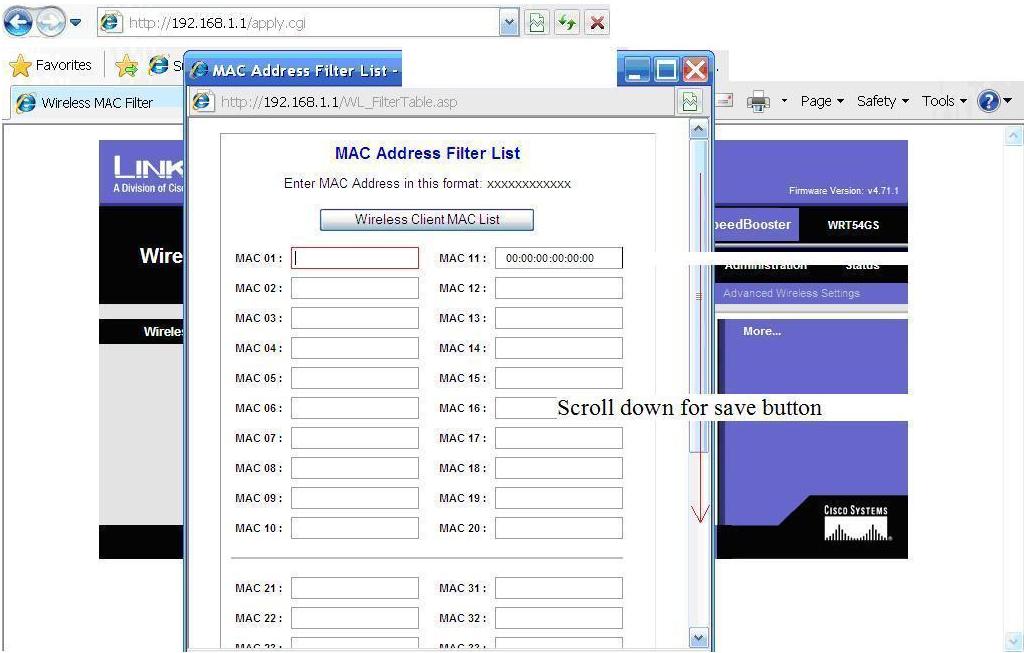Click the MAC 15 input field
The height and width of the screenshot is (653, 1024).
(x=559, y=378)
